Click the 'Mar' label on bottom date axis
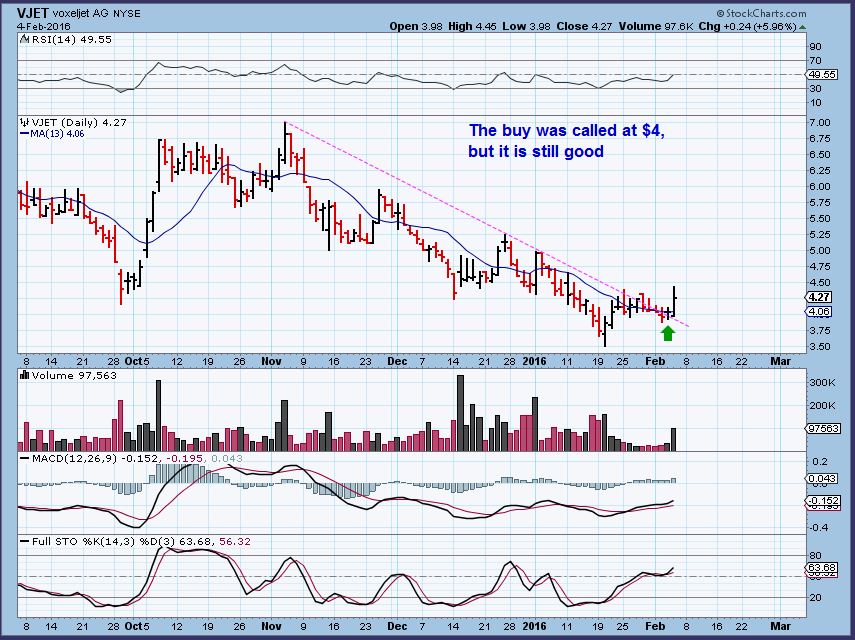 781,626
